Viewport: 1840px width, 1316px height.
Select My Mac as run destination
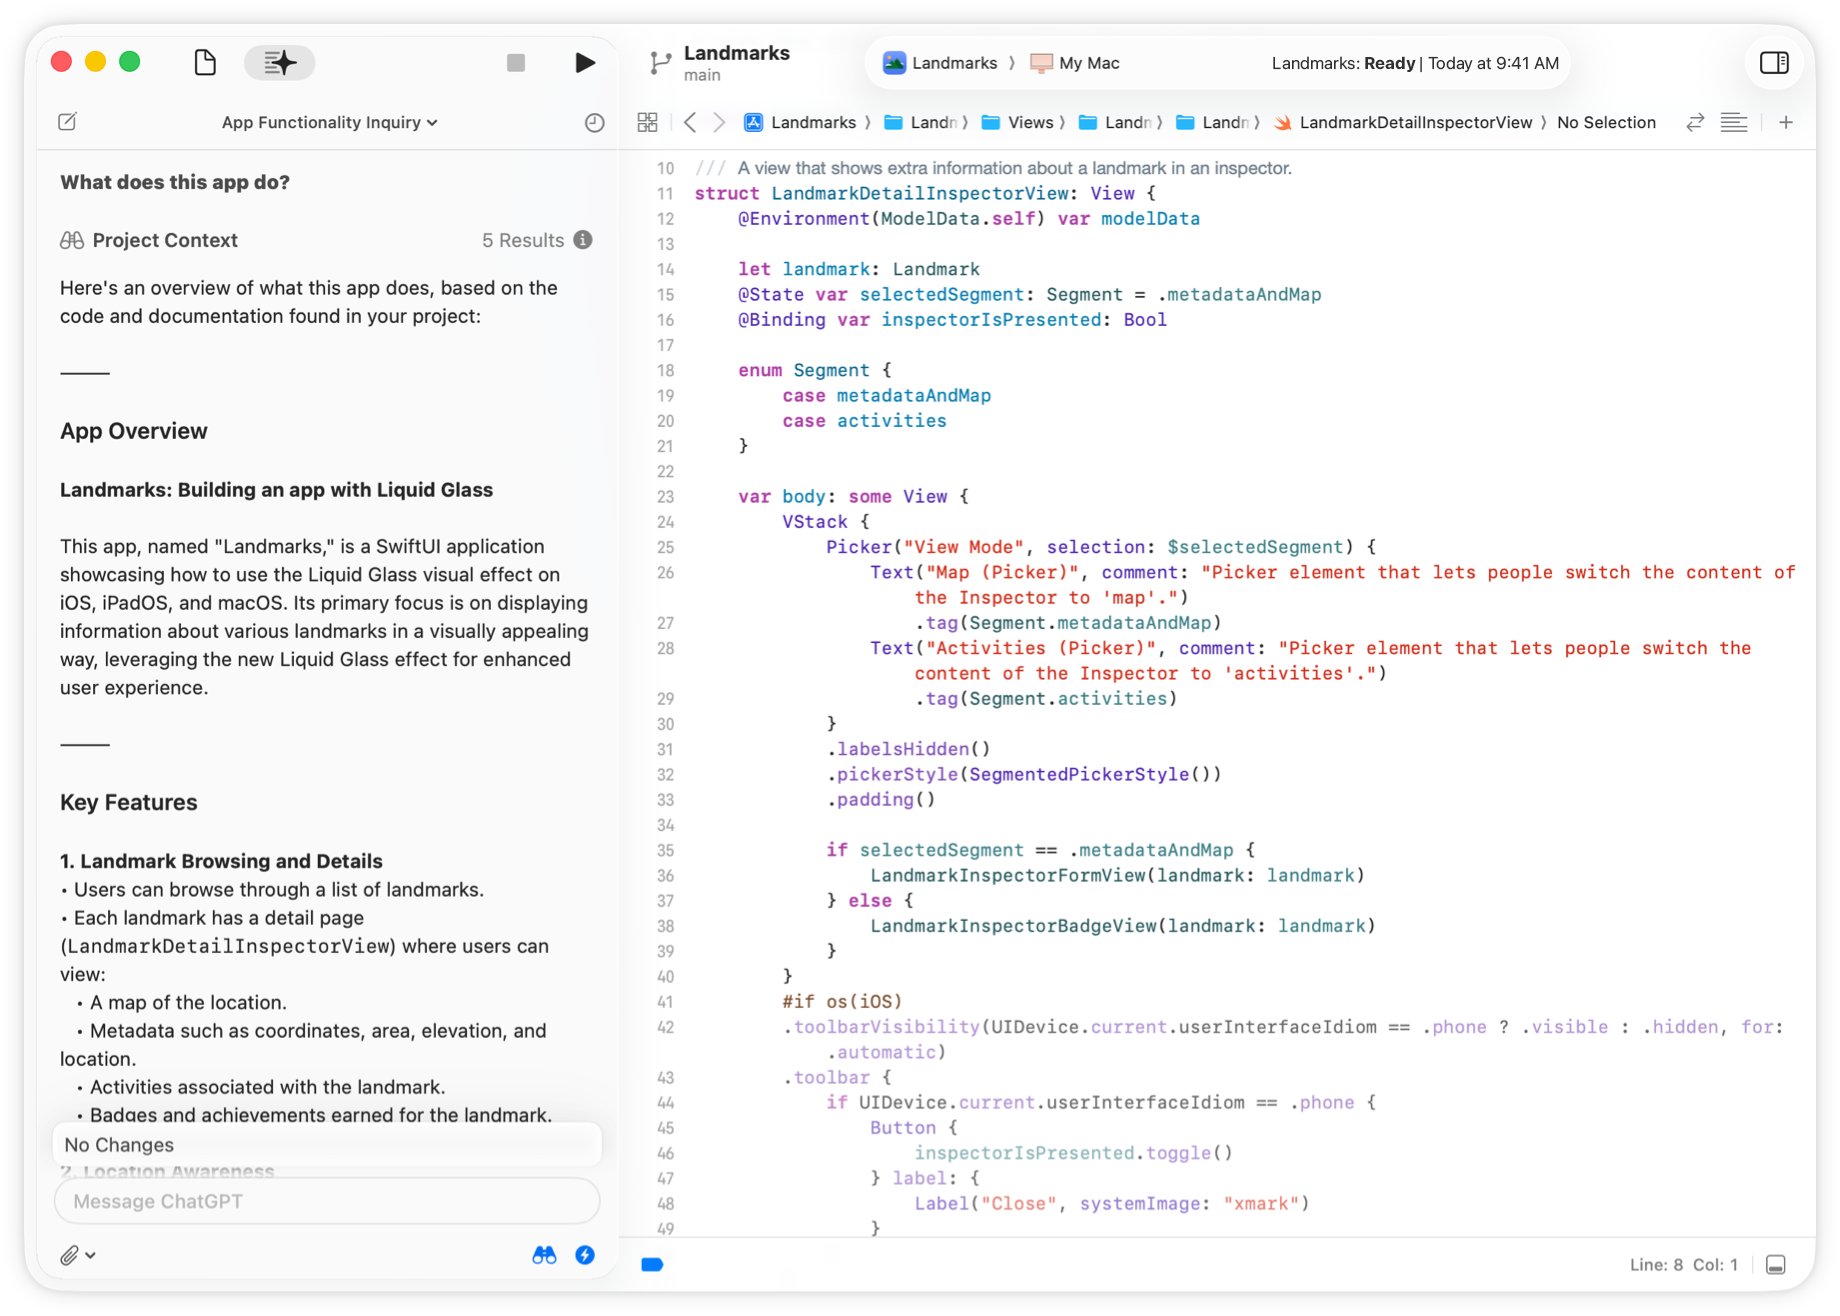coord(1074,62)
